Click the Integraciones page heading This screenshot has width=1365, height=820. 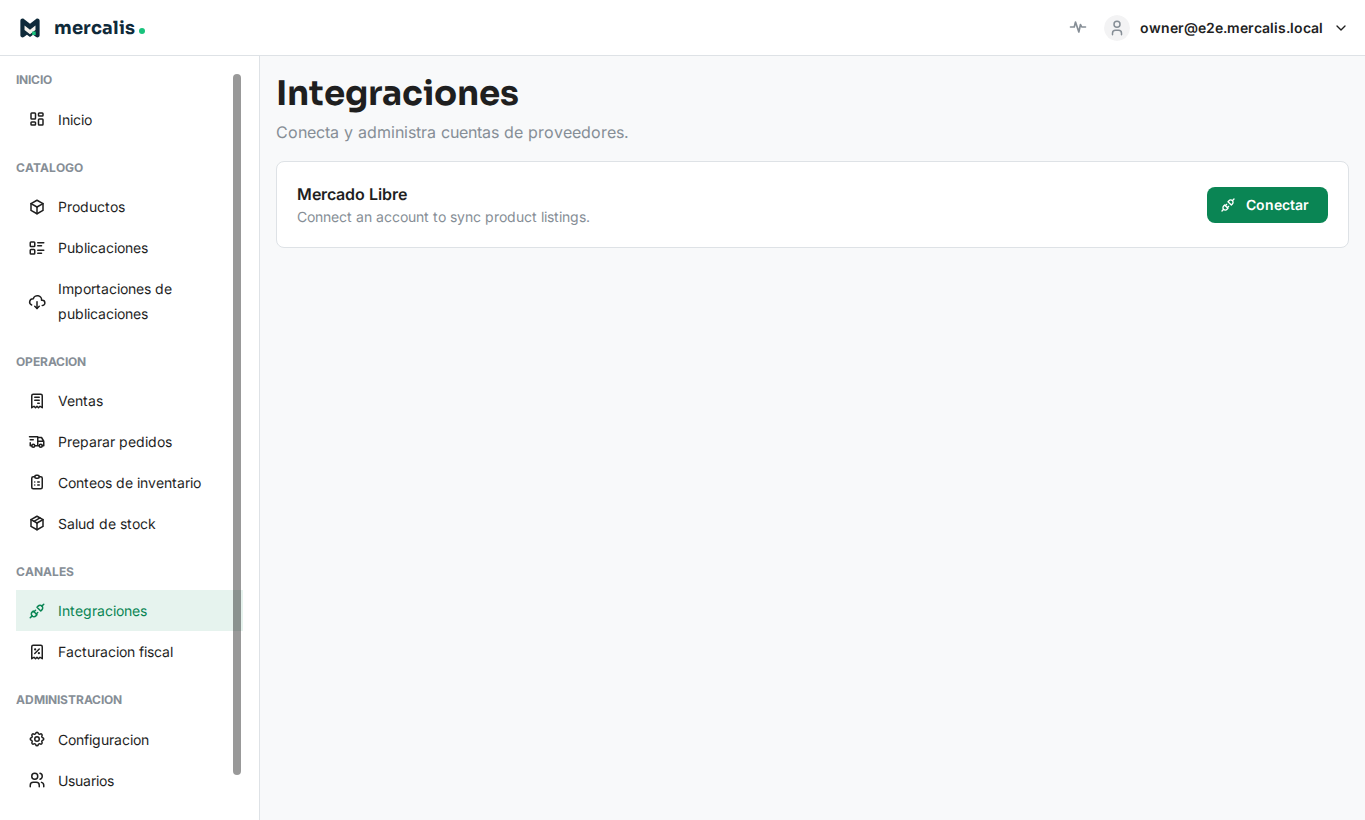[397, 93]
